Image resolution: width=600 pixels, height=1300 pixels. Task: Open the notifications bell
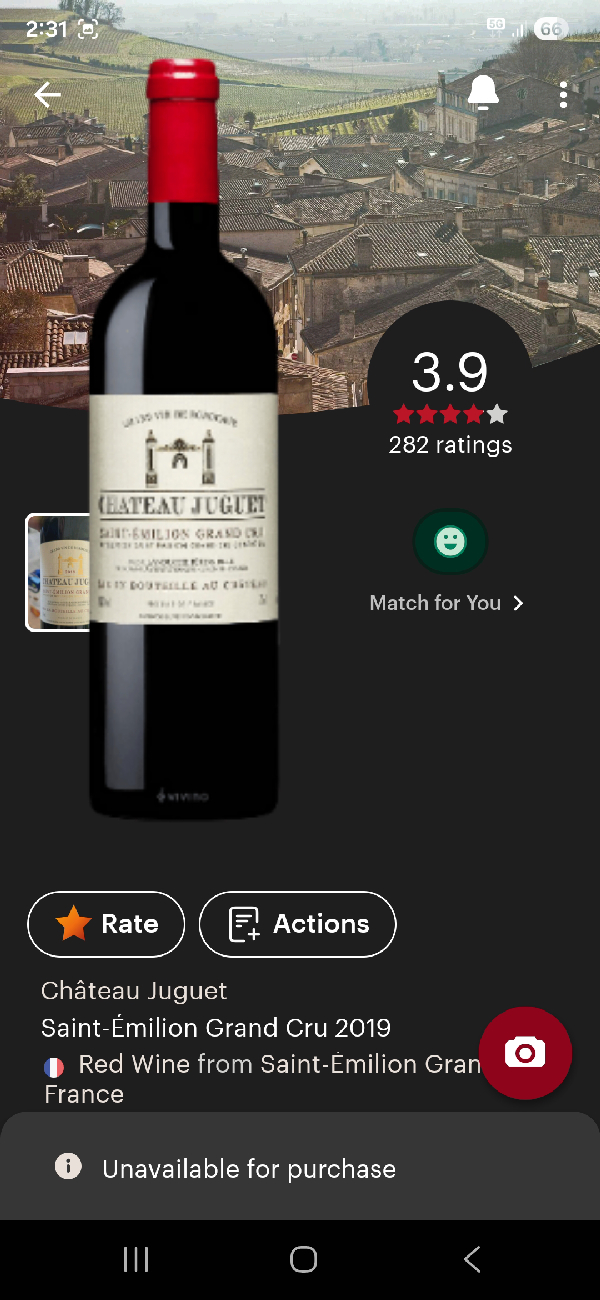point(483,91)
